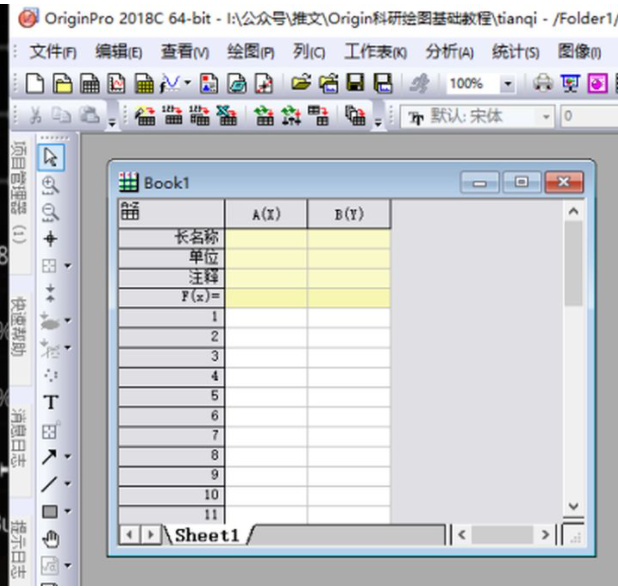Save the project with floppy icon
Image resolution: width=618 pixels, height=588 pixels.
(356, 83)
